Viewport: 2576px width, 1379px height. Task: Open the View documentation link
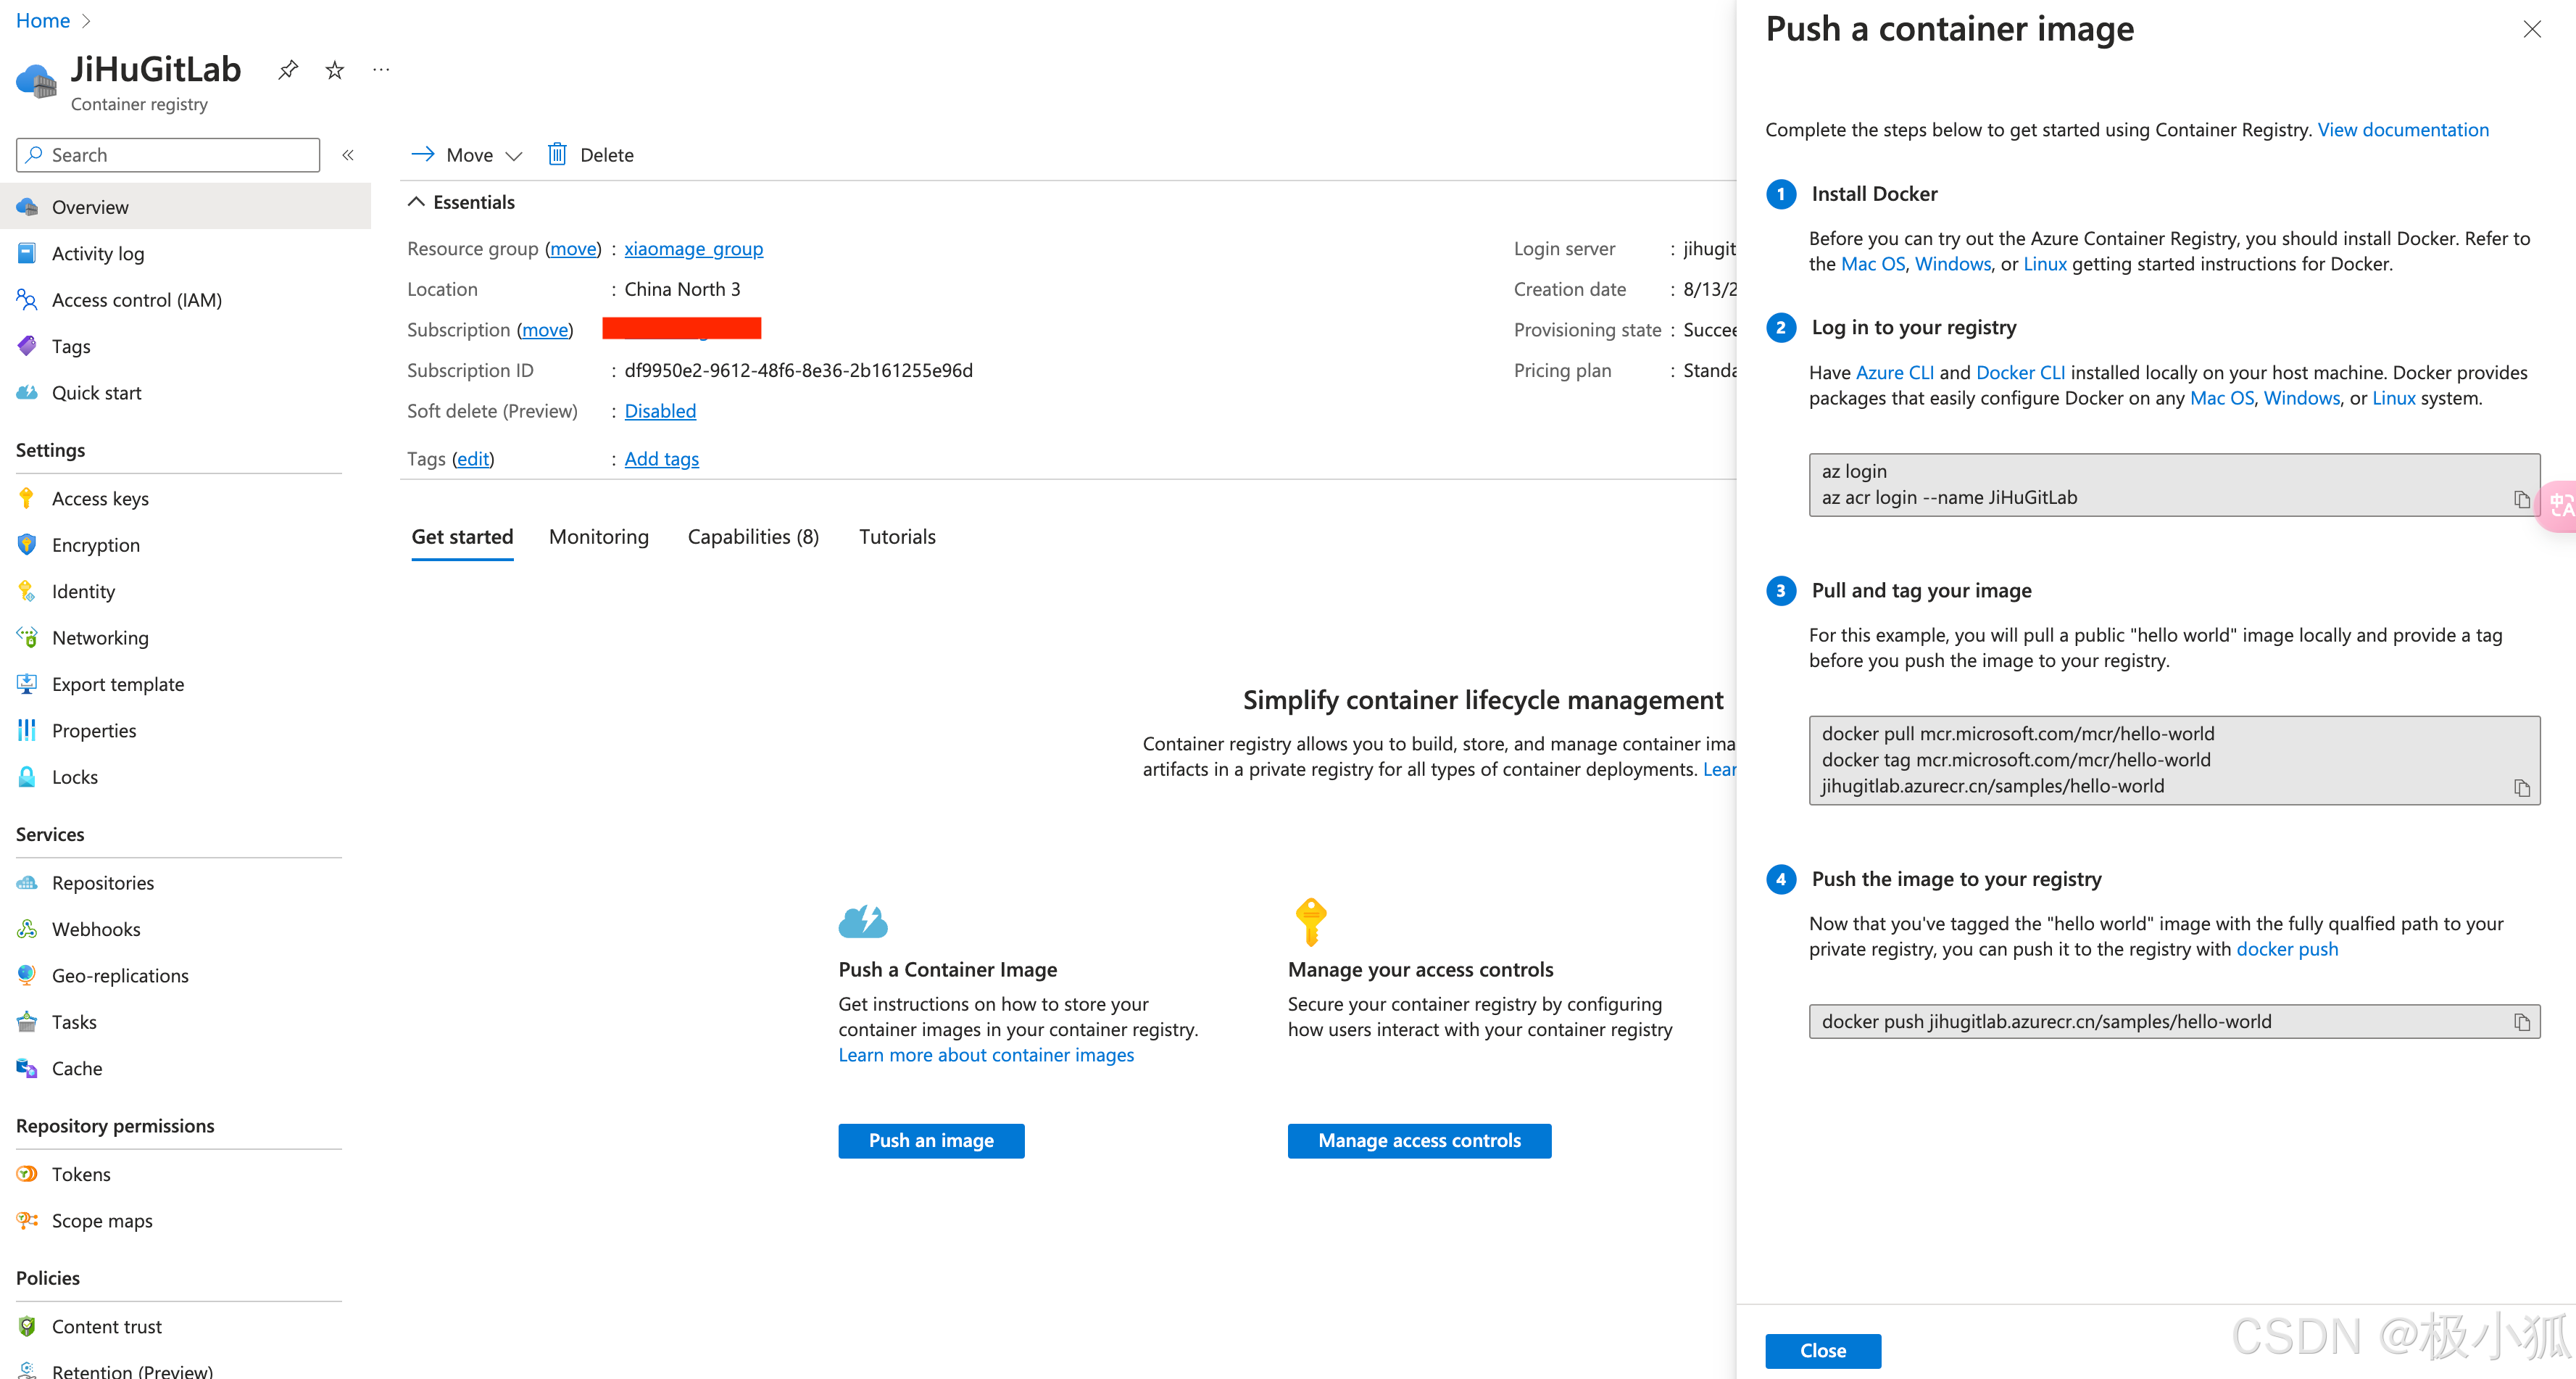pyautogui.click(x=2403, y=130)
